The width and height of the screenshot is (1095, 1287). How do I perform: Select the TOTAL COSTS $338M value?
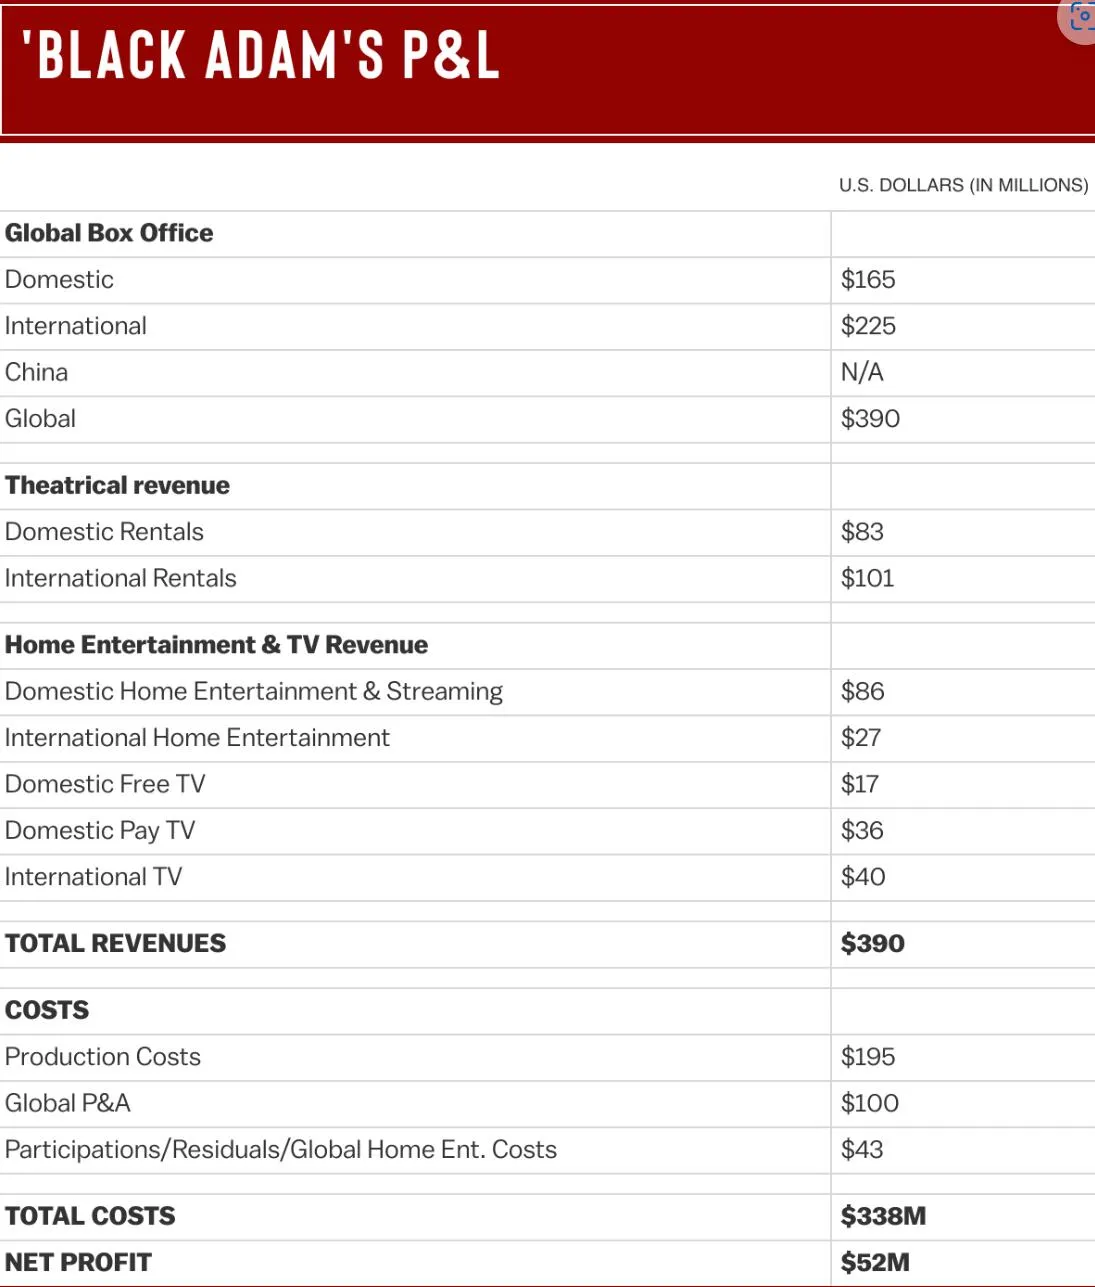[883, 1217]
